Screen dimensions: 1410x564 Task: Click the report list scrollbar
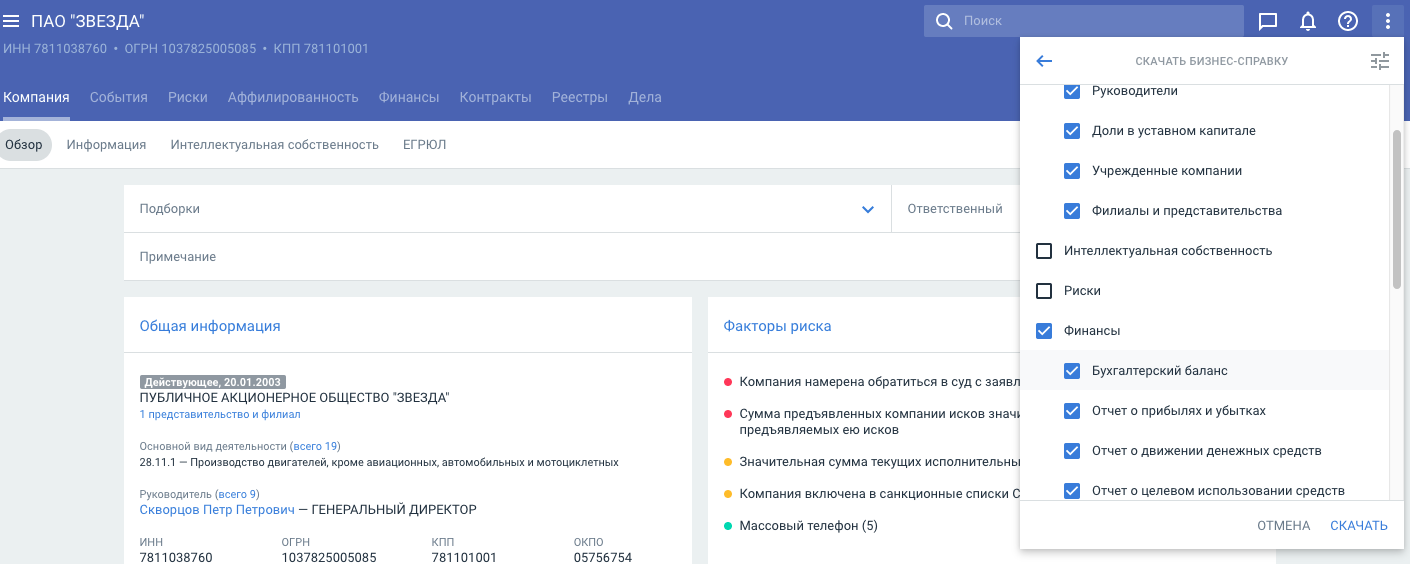click(1397, 210)
